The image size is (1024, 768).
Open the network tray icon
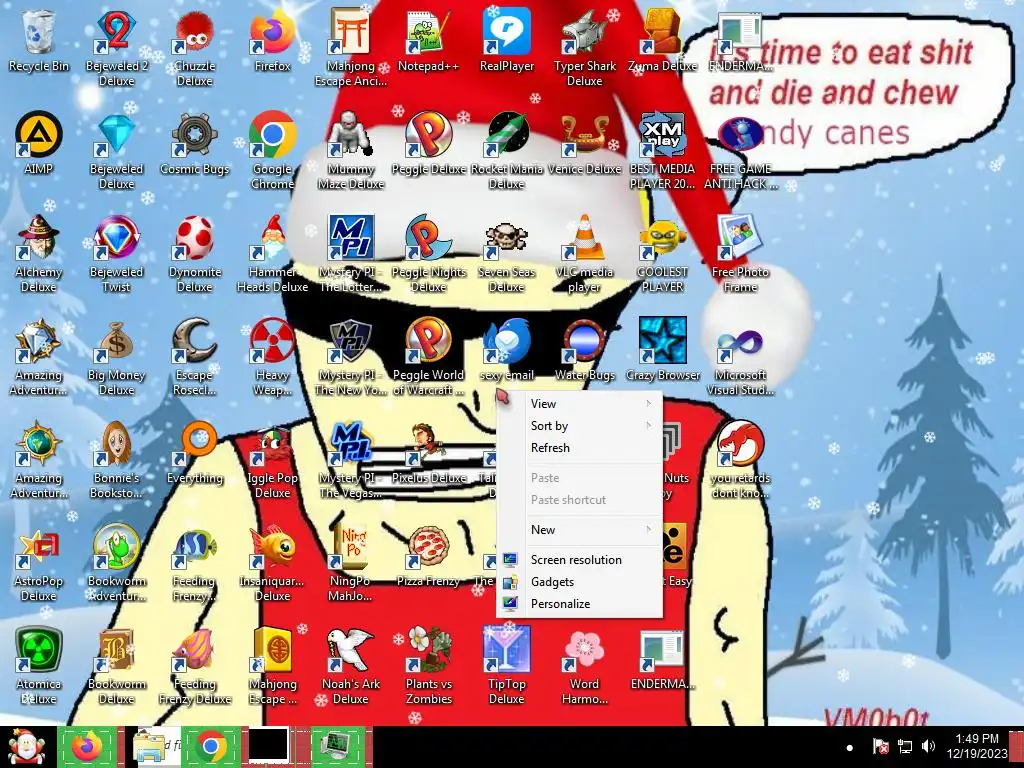904,746
